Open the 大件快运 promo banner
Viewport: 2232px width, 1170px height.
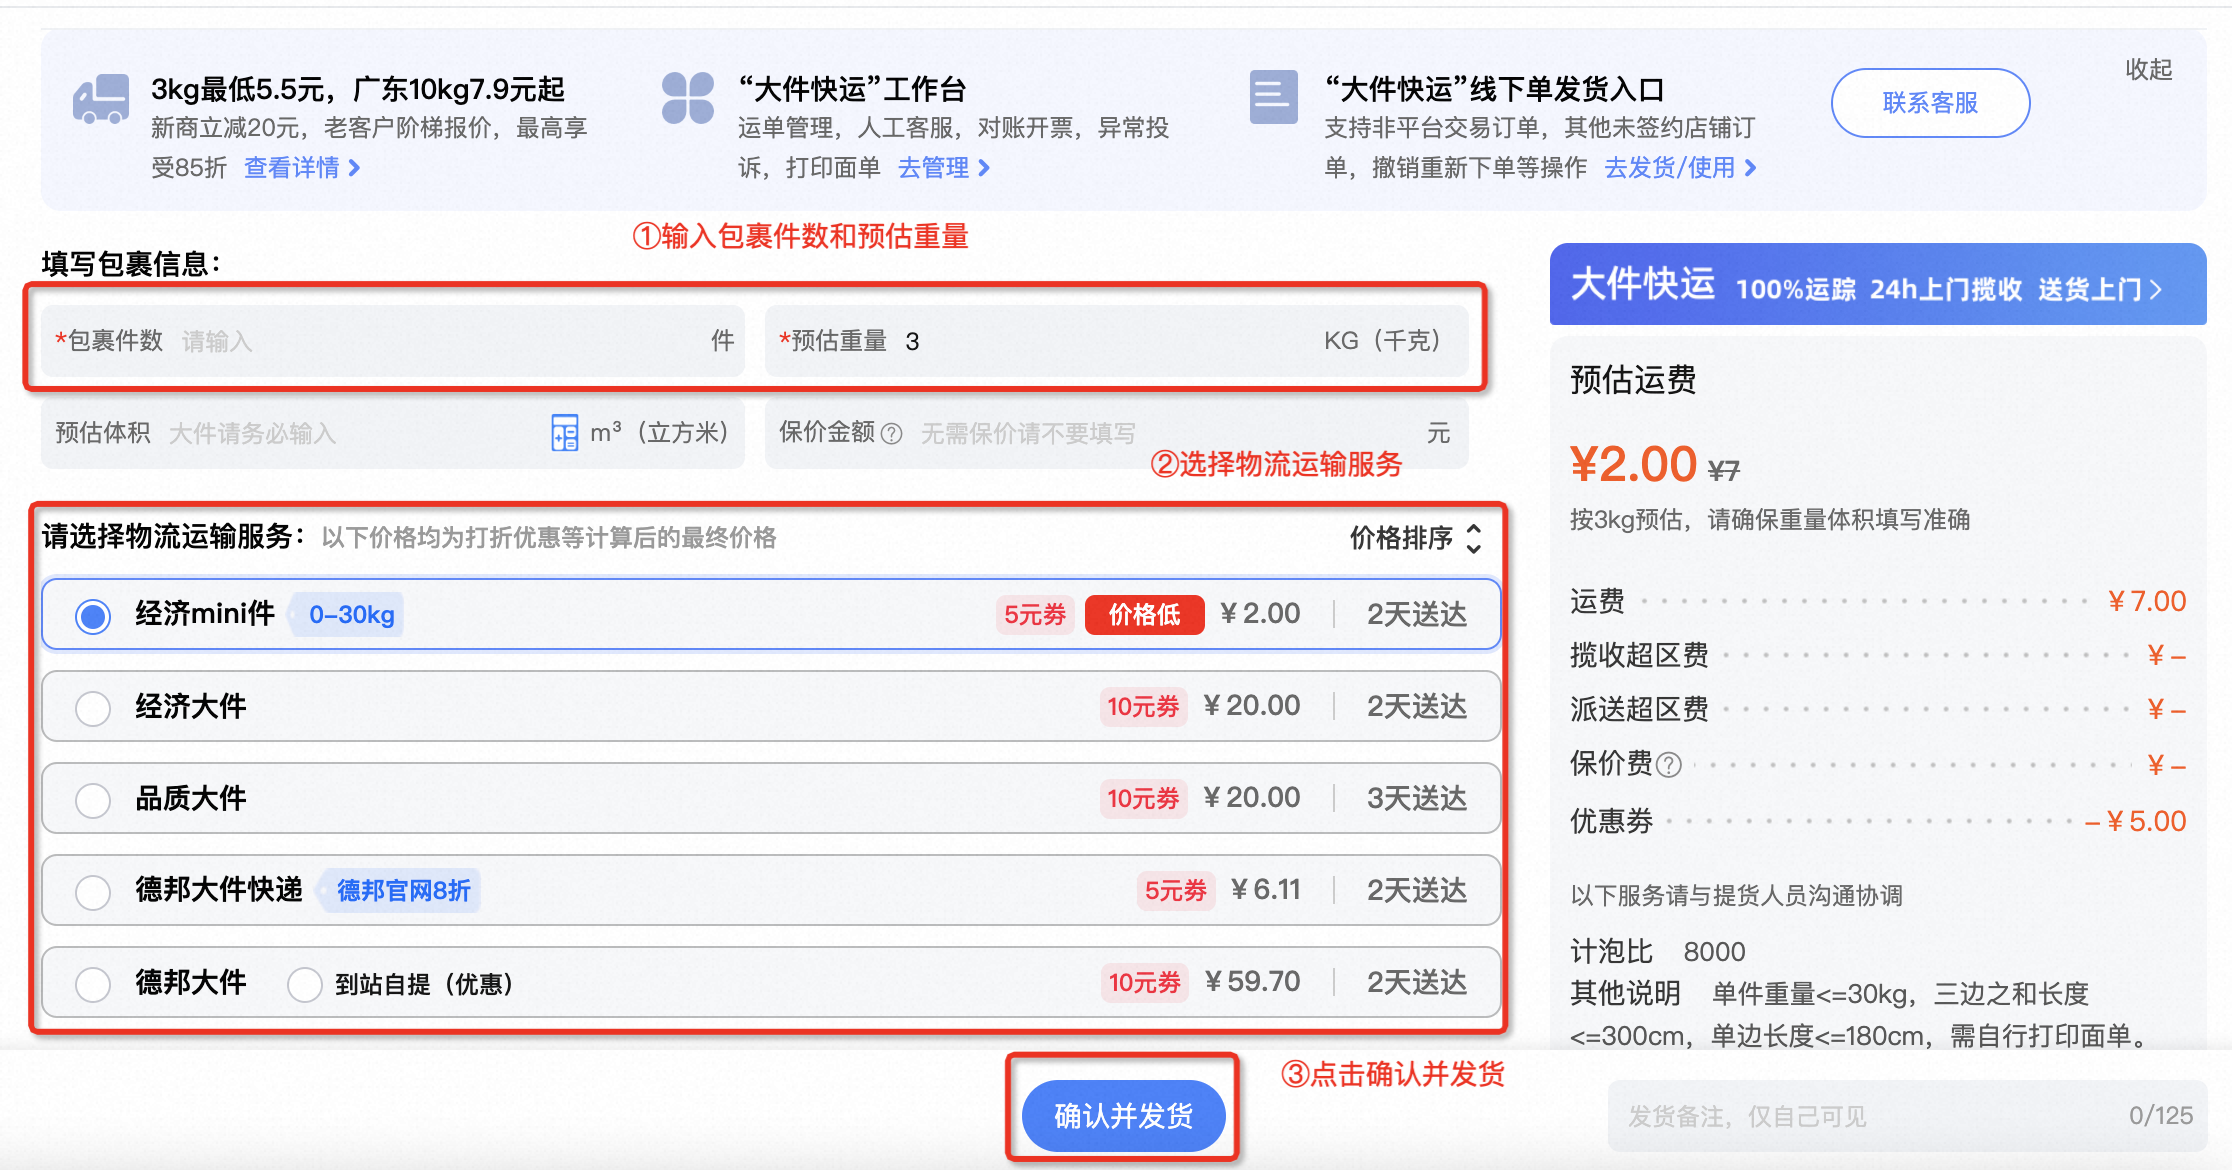[x=1877, y=285]
